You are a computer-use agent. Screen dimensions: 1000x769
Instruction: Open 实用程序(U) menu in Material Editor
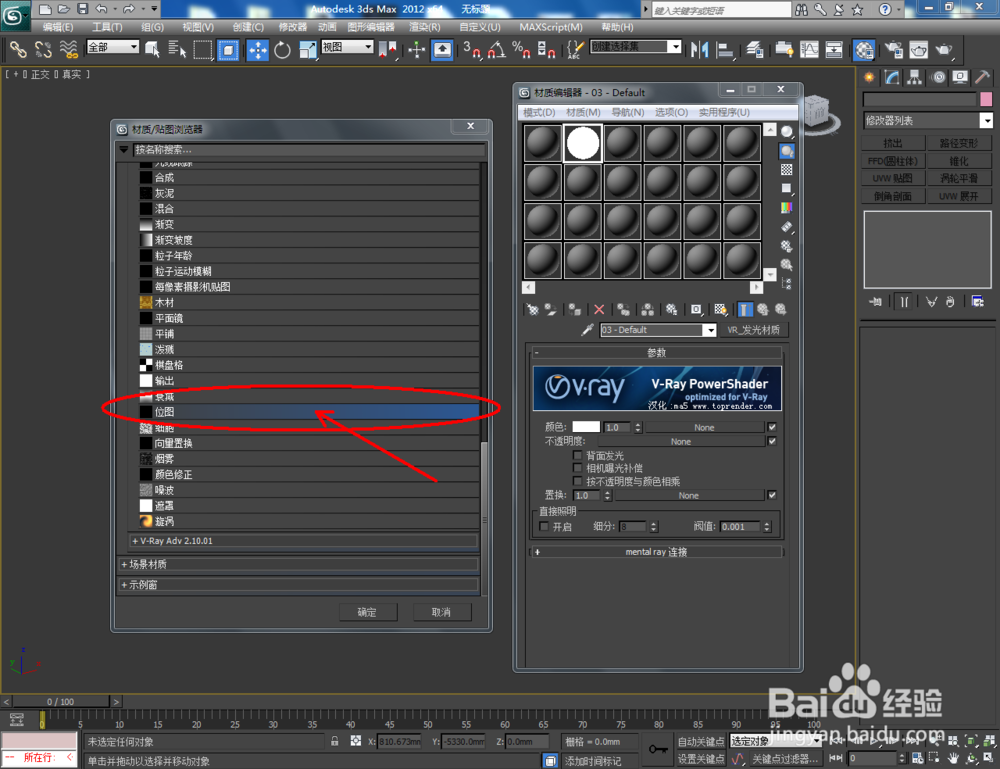[724, 112]
